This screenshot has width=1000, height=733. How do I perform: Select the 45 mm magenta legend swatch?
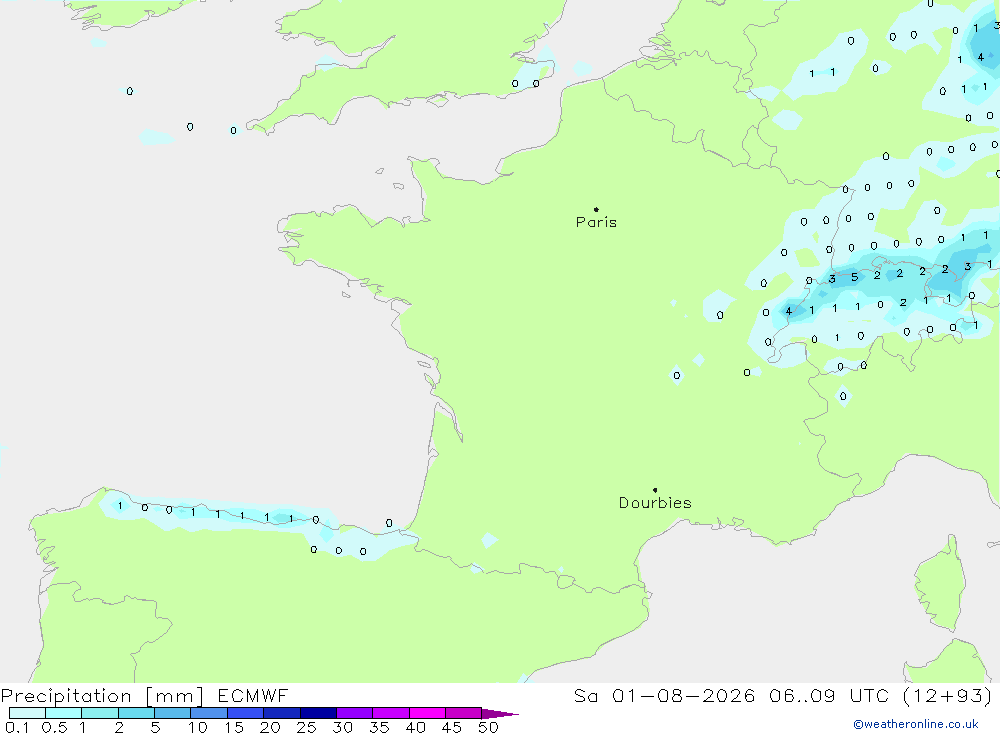click(x=463, y=713)
